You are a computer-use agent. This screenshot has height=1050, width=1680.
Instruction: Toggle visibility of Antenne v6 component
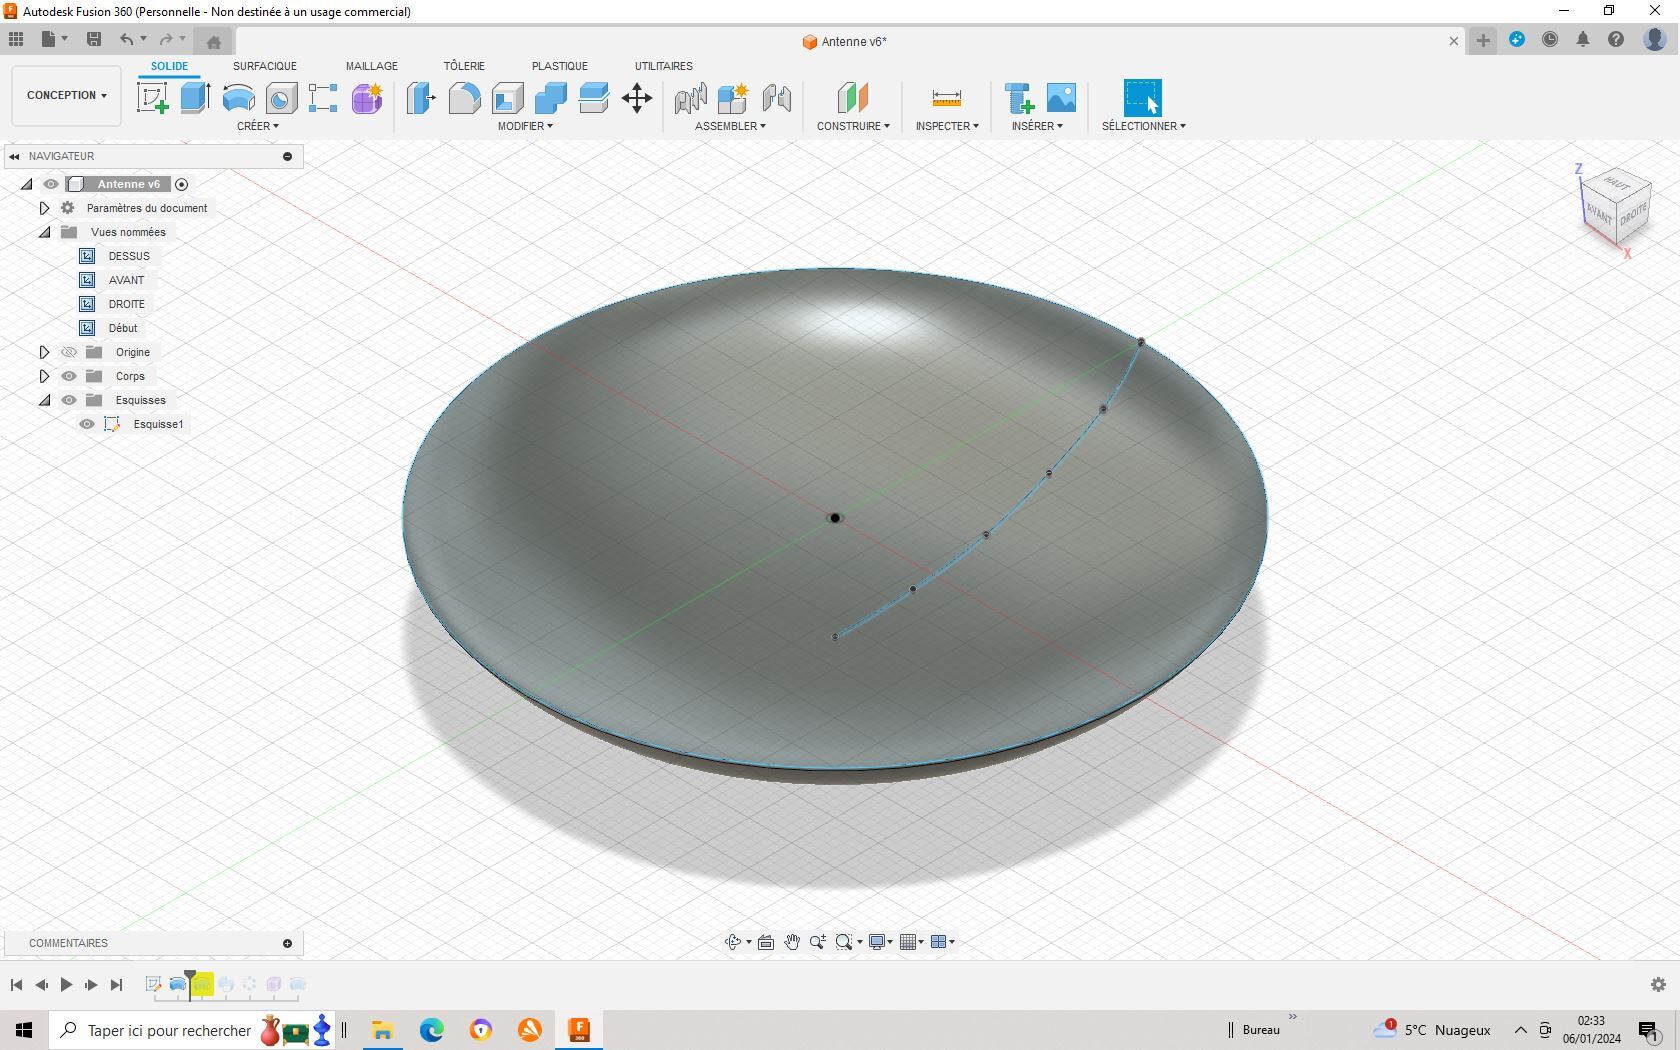point(51,184)
